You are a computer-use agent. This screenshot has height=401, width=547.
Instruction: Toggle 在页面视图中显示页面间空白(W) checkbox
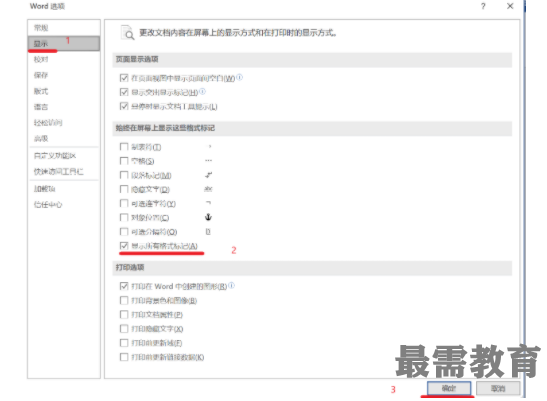point(124,78)
